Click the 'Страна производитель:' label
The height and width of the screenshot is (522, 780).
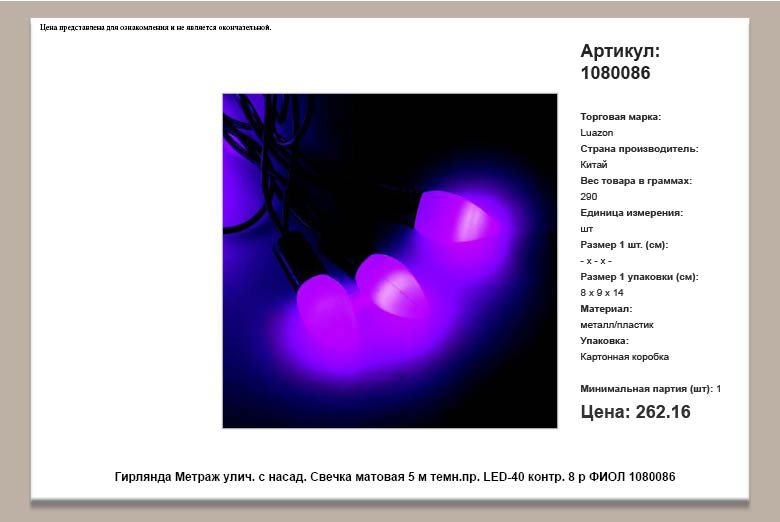tap(639, 149)
